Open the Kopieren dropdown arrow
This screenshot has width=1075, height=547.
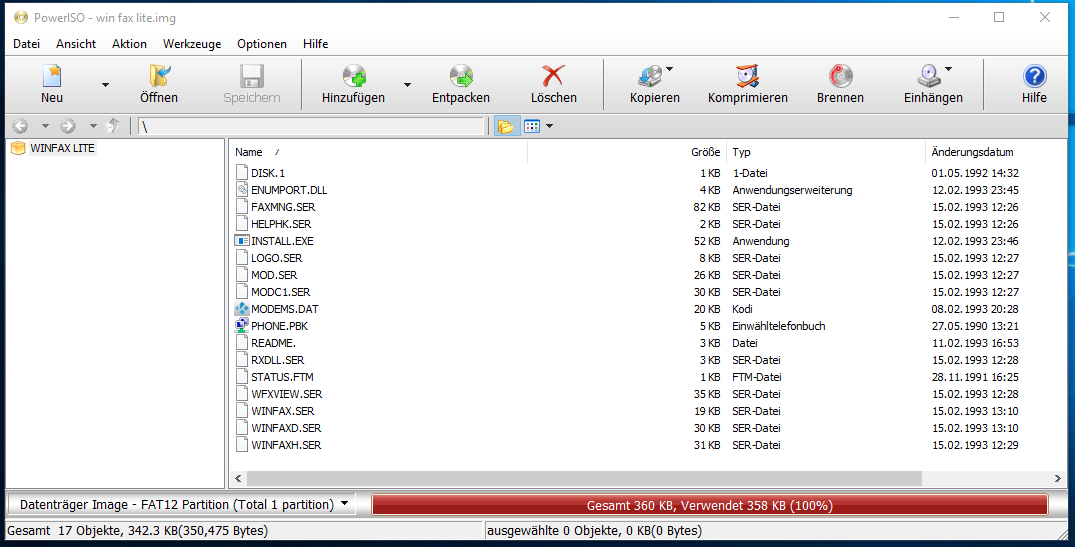pyautogui.click(x=670, y=69)
